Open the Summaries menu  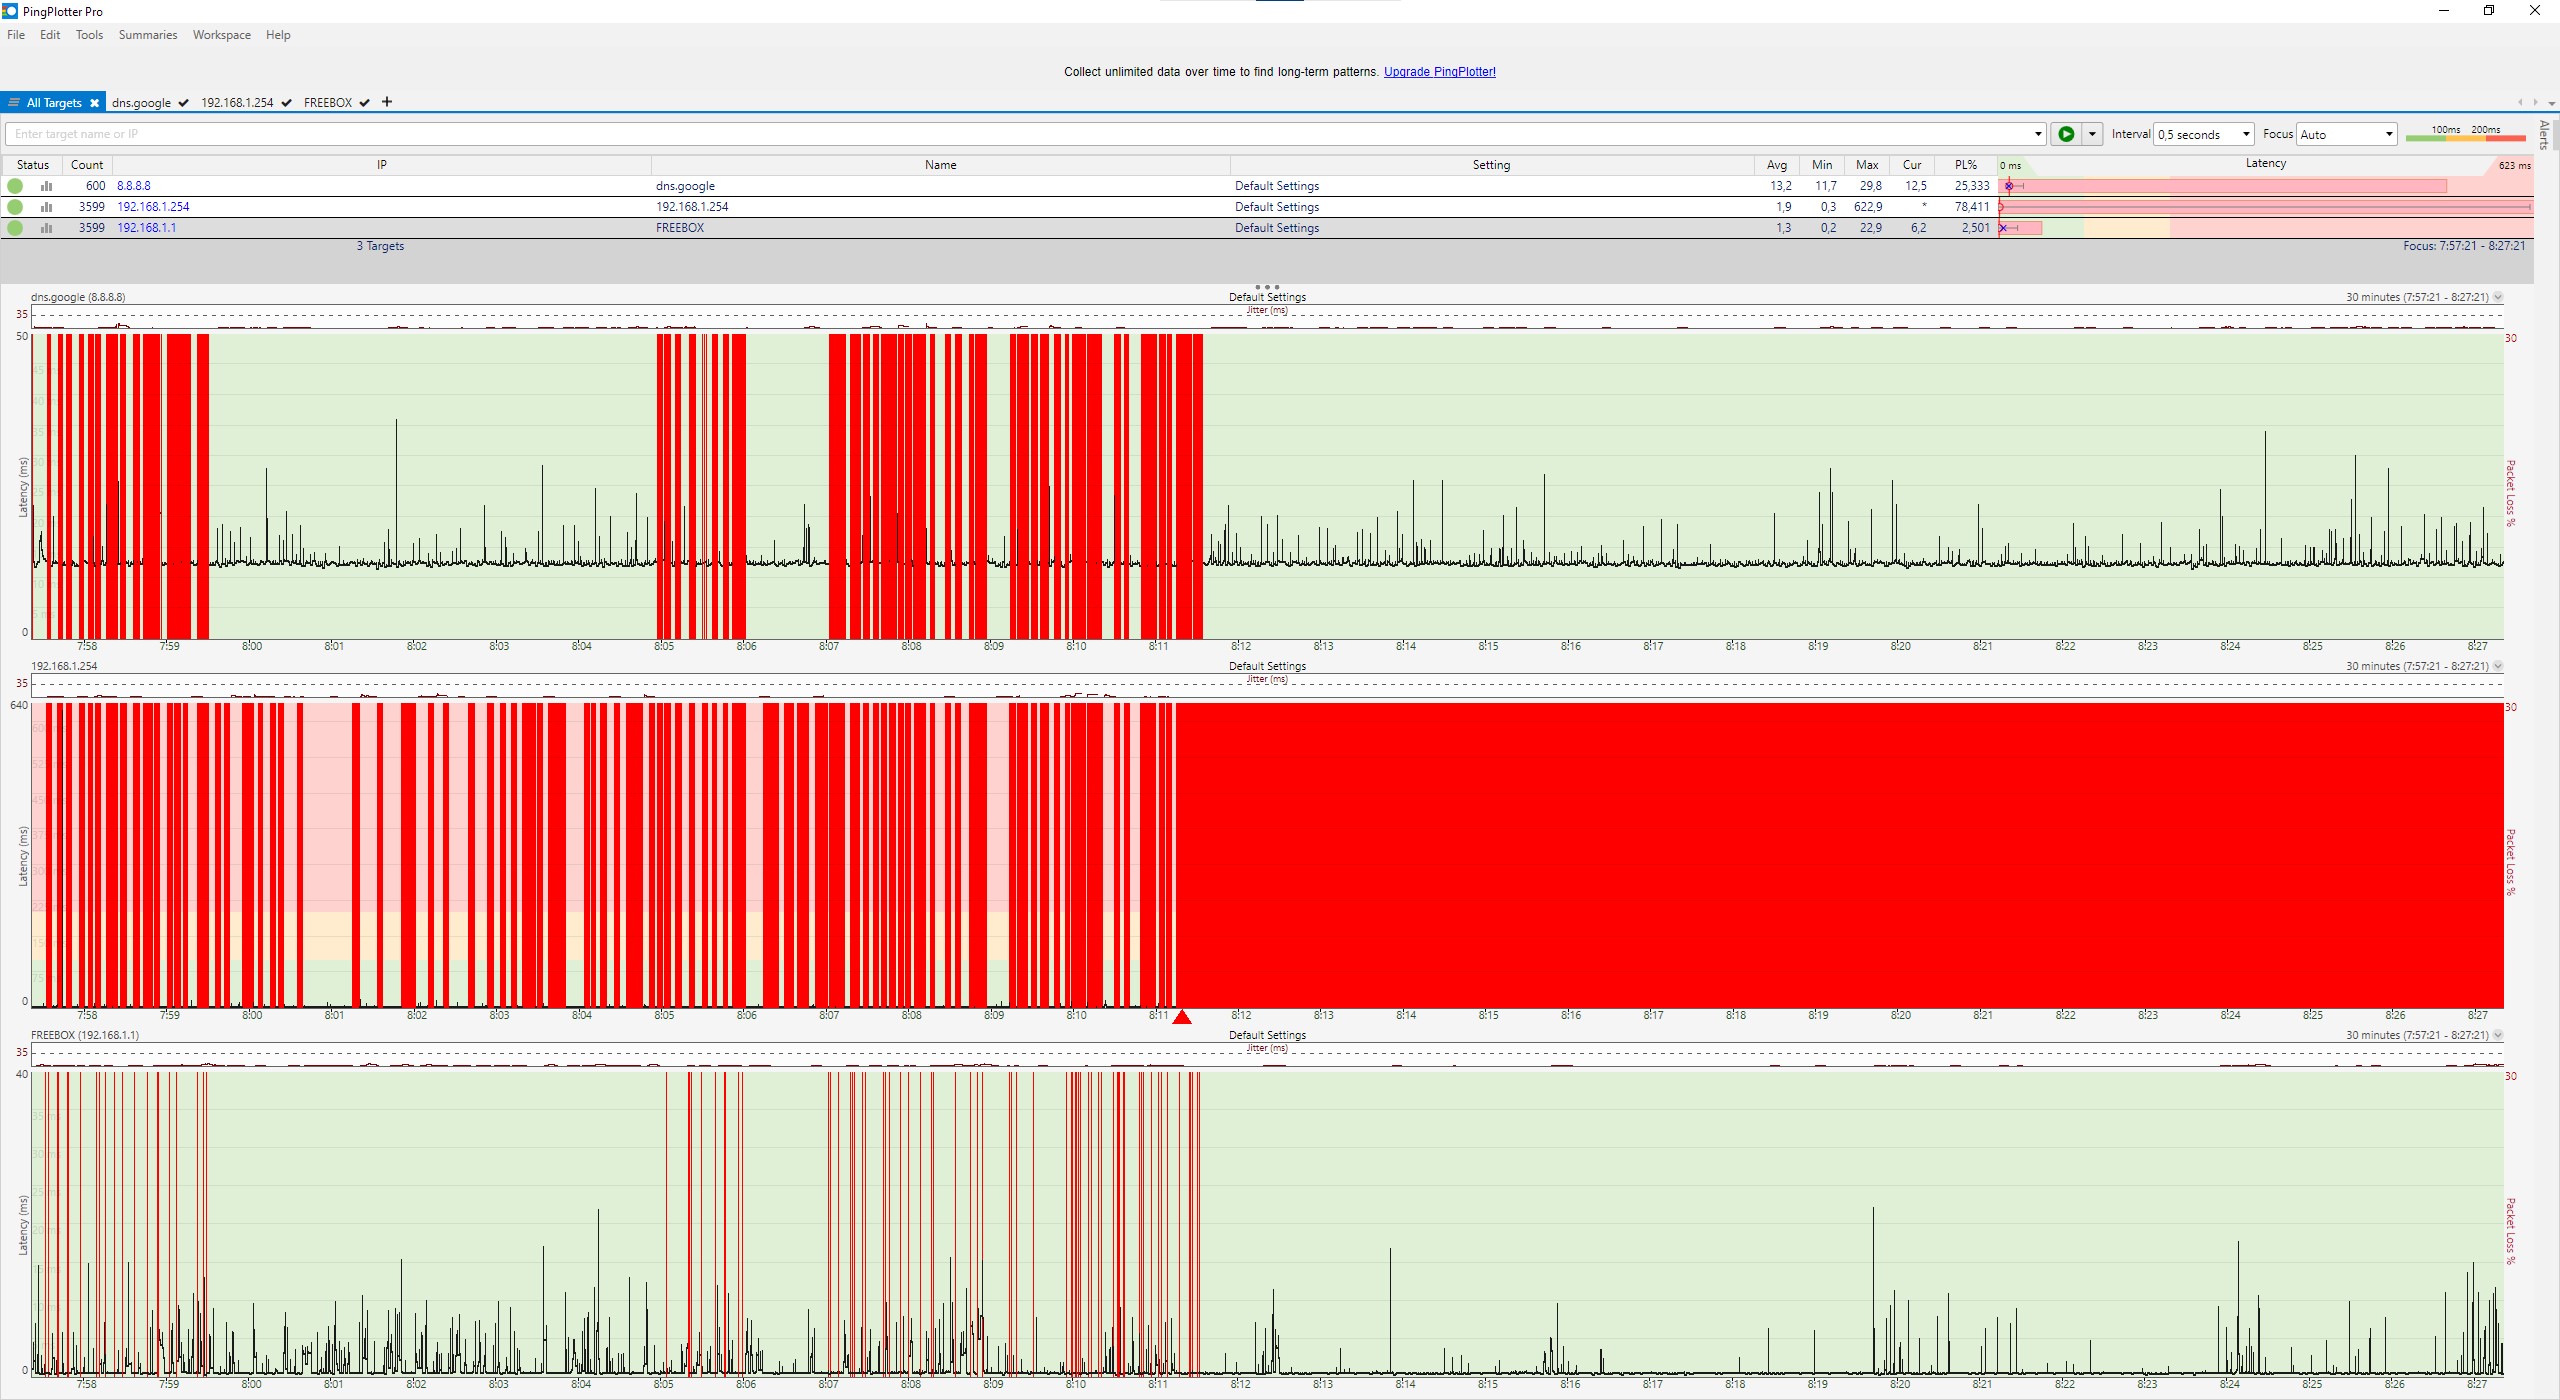[x=148, y=35]
